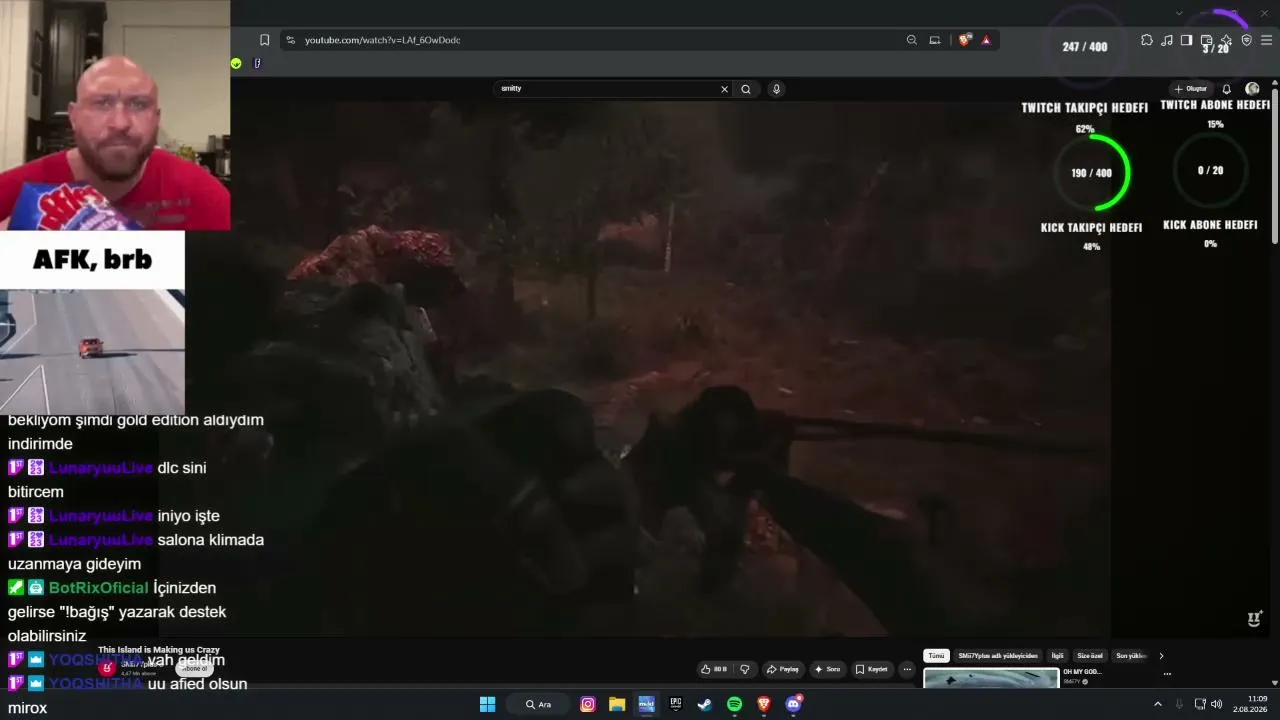Open site settings icon before the URL
Screen dimensions: 1280x720
[290, 40]
